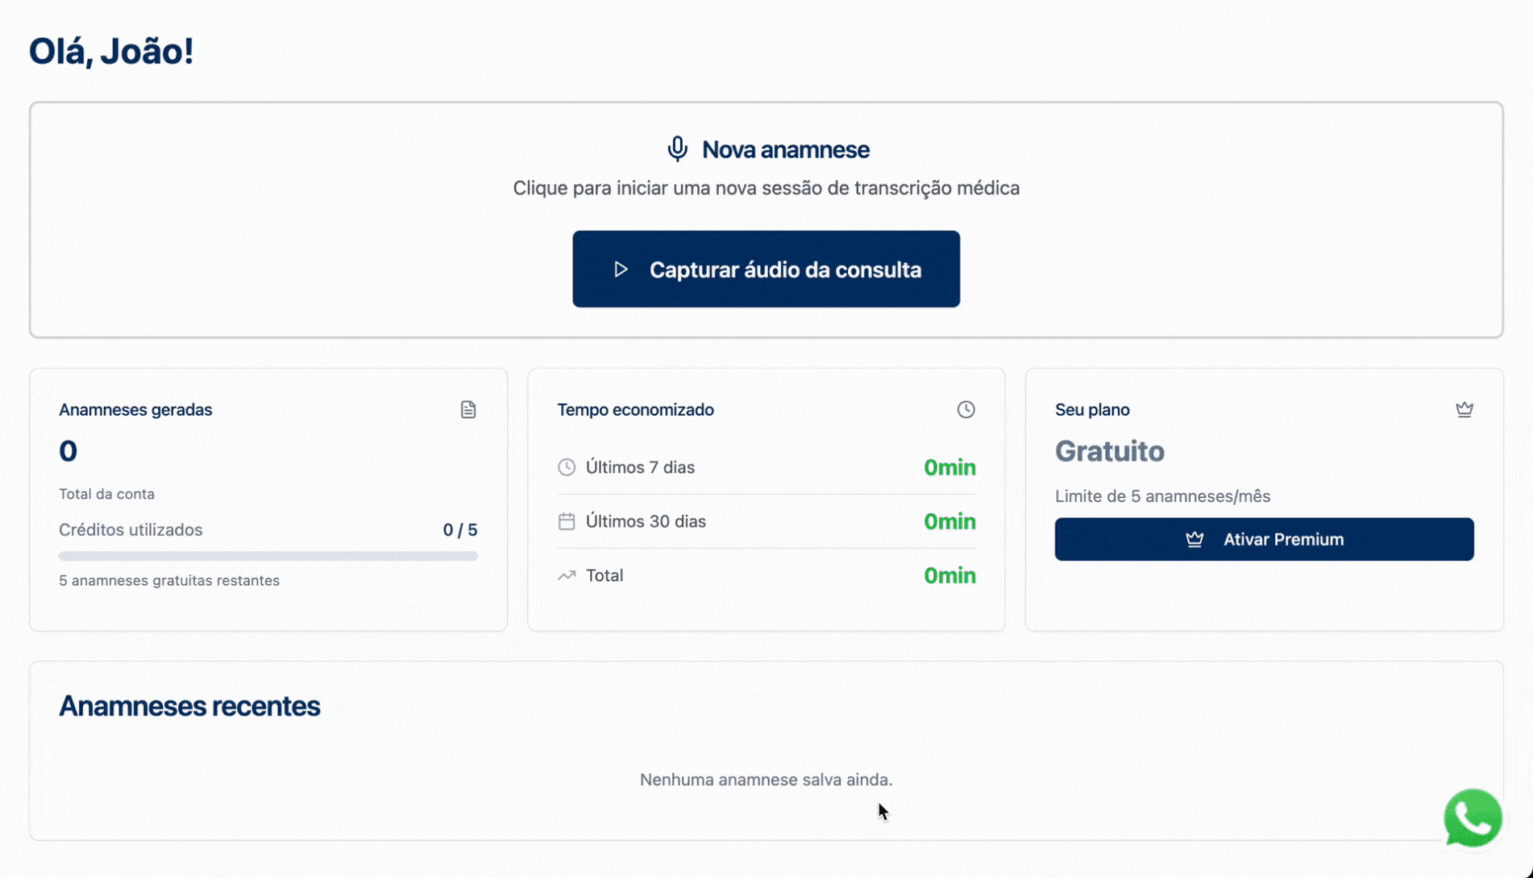Click the greeting Olá, João heading

(110, 50)
